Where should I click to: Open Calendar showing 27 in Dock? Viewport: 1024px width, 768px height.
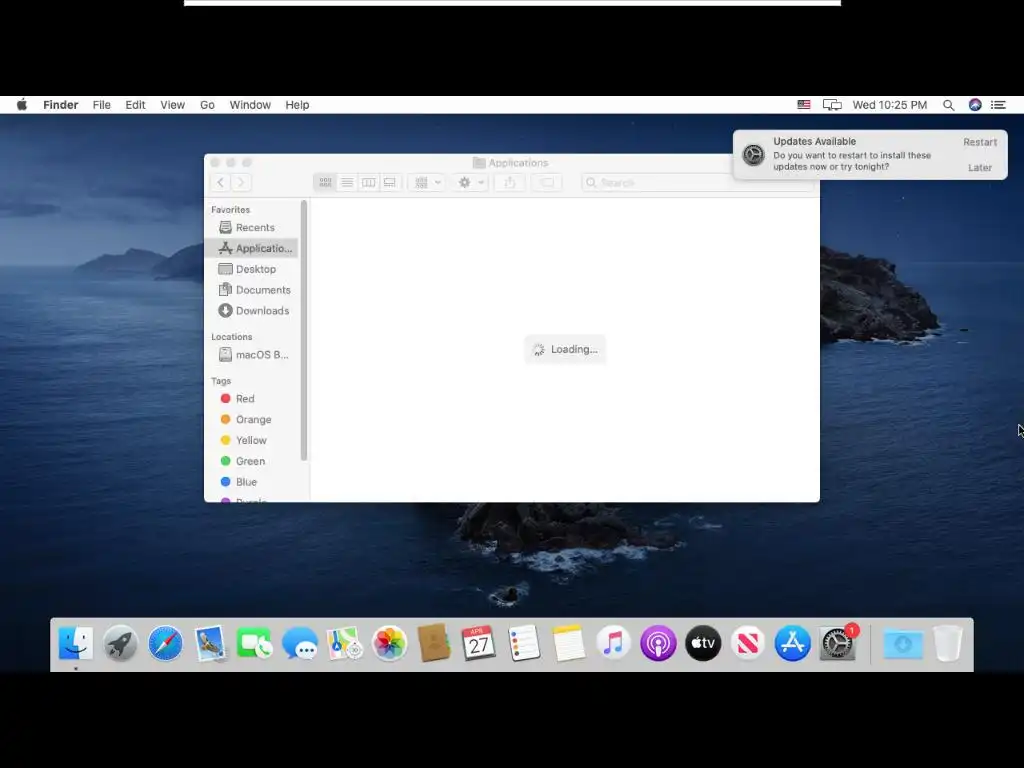click(x=479, y=643)
